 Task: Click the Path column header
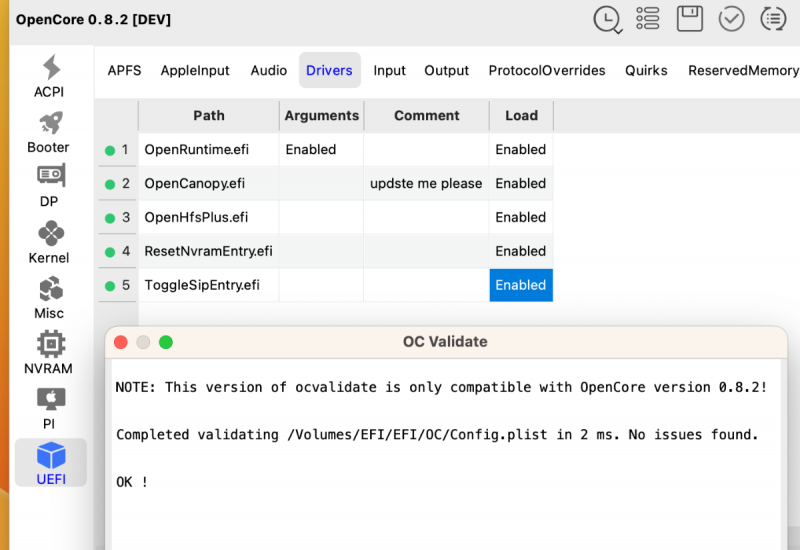tap(208, 116)
